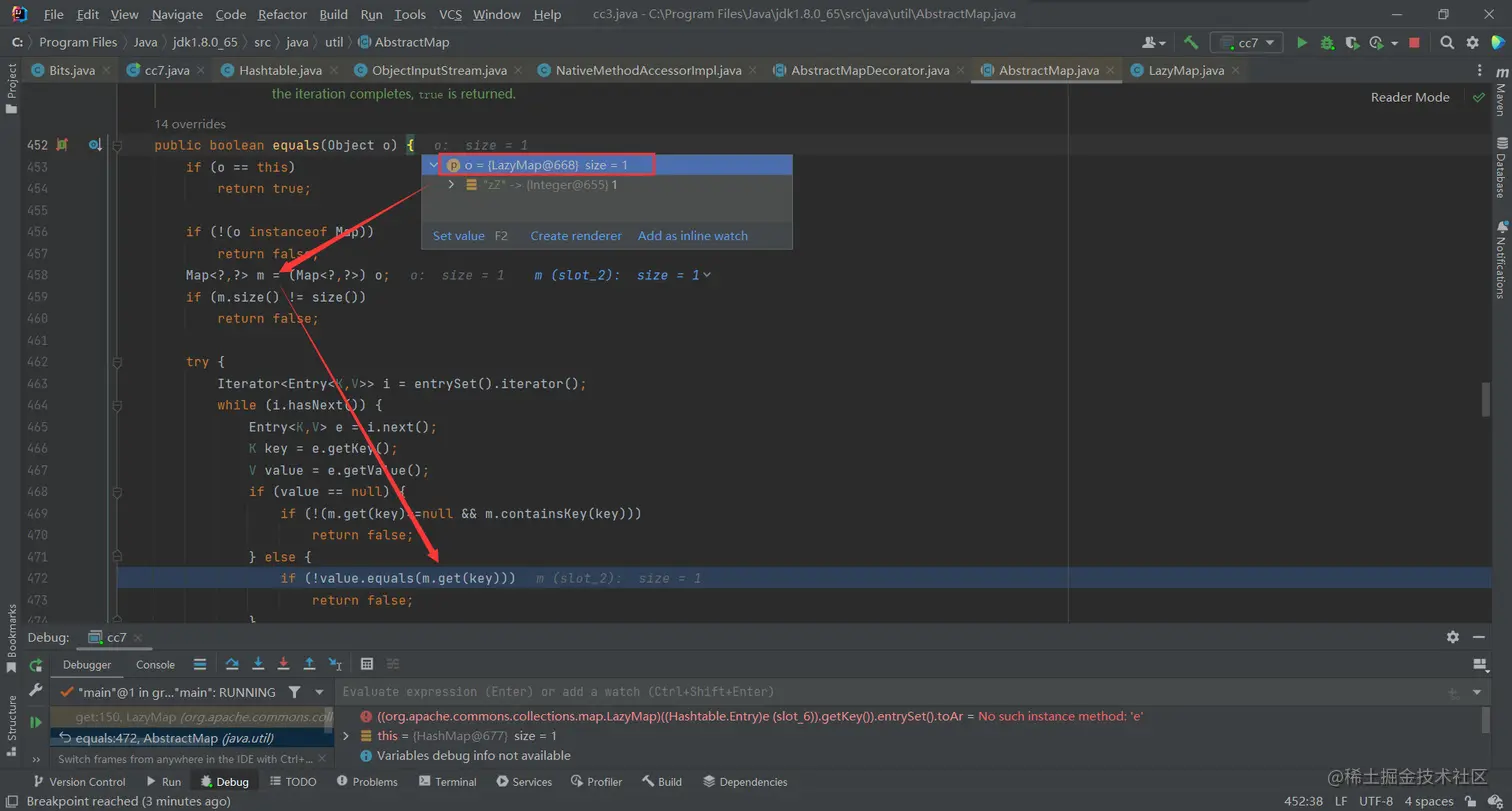Select the equals:472, AbstractMap frame

(192, 738)
